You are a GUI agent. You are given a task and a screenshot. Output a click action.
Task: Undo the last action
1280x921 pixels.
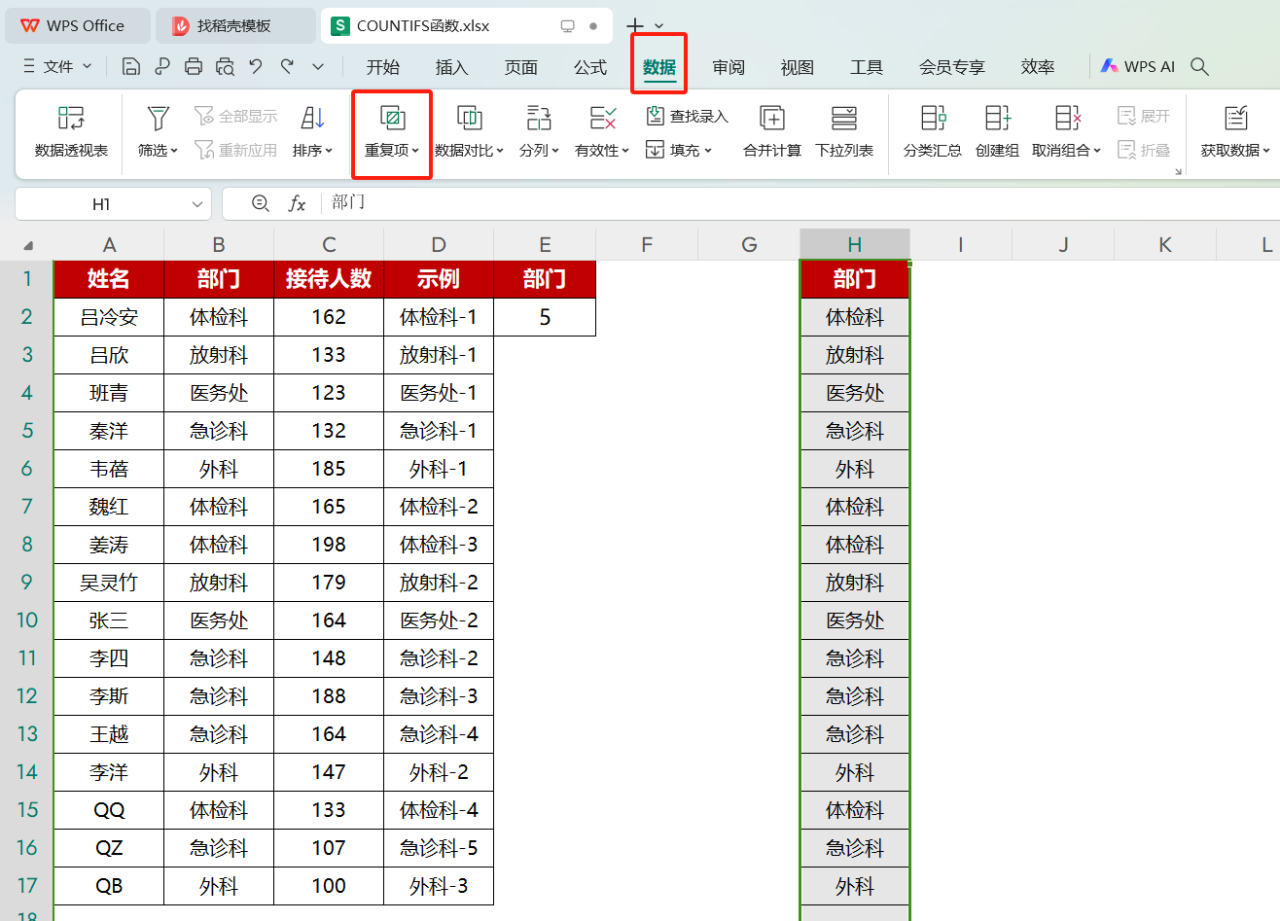(x=256, y=67)
